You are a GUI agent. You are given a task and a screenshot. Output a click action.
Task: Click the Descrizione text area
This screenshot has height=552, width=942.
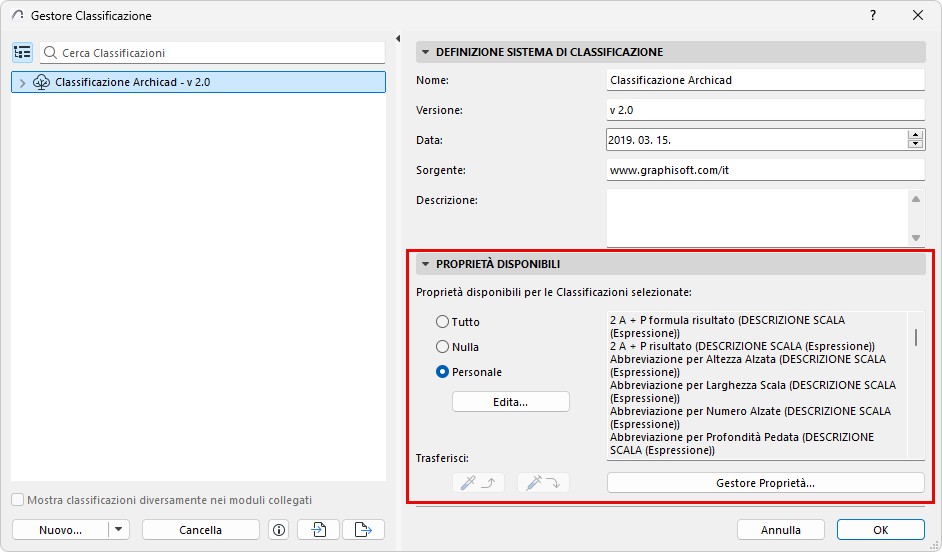757,217
